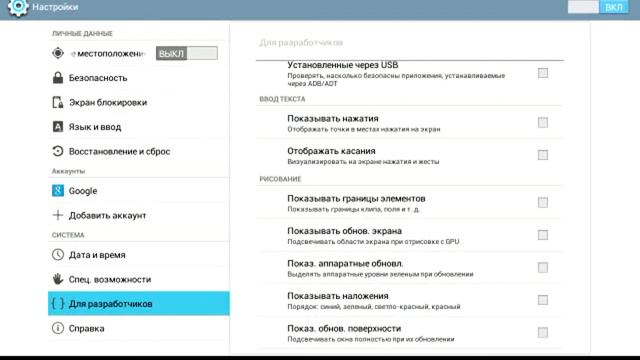This screenshot has height=360, width=640.
Task: Open the Безопасность settings section
Action: coord(139,78)
